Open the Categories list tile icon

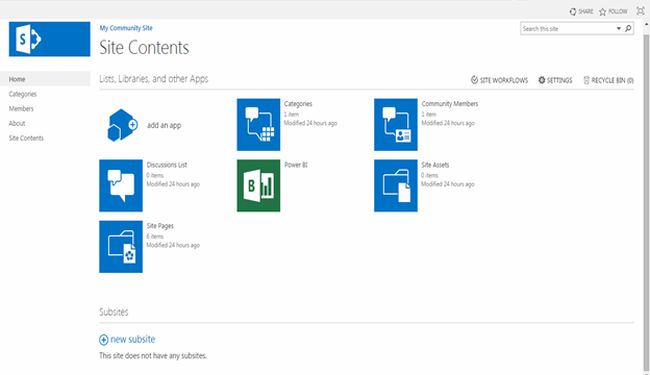(258, 125)
